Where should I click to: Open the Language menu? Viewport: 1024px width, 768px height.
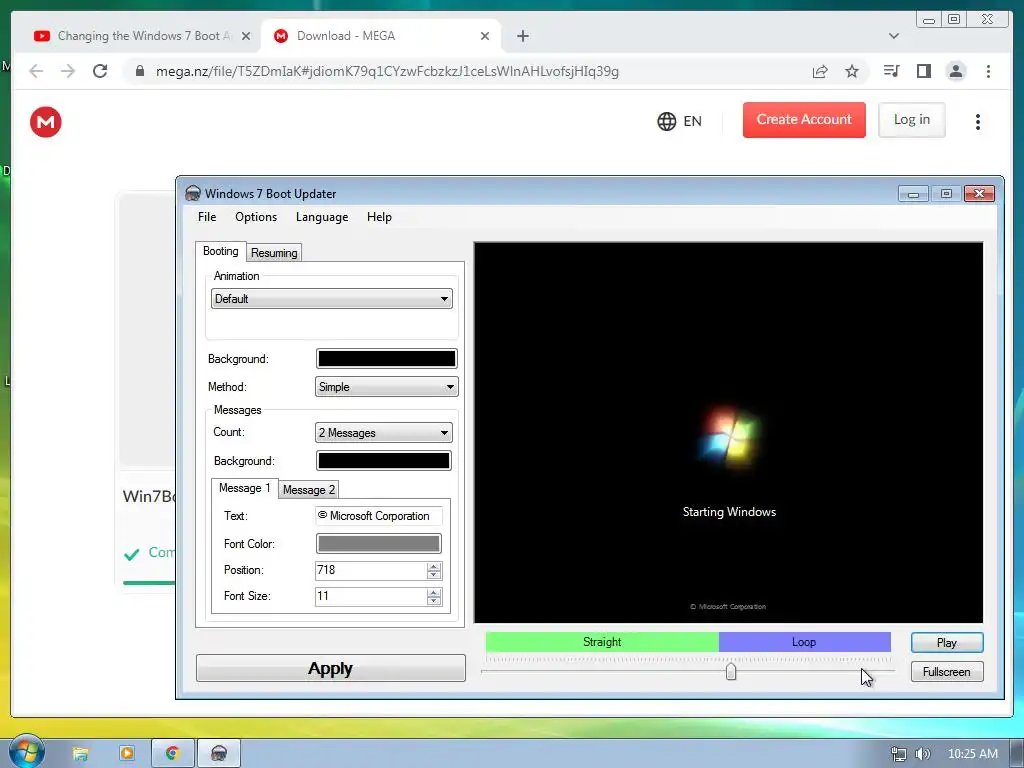322,217
